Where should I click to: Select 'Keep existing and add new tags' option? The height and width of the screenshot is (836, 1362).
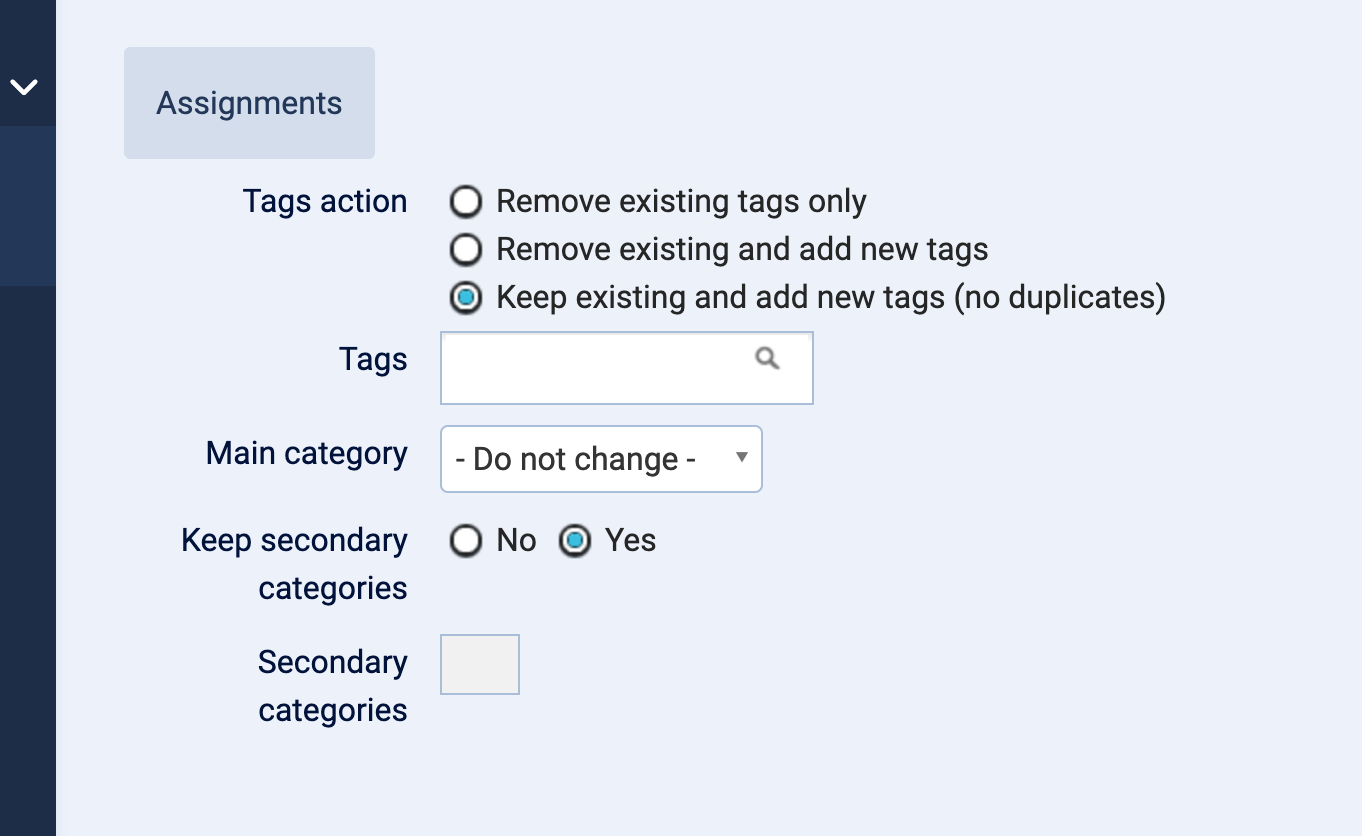pyautogui.click(x=465, y=298)
